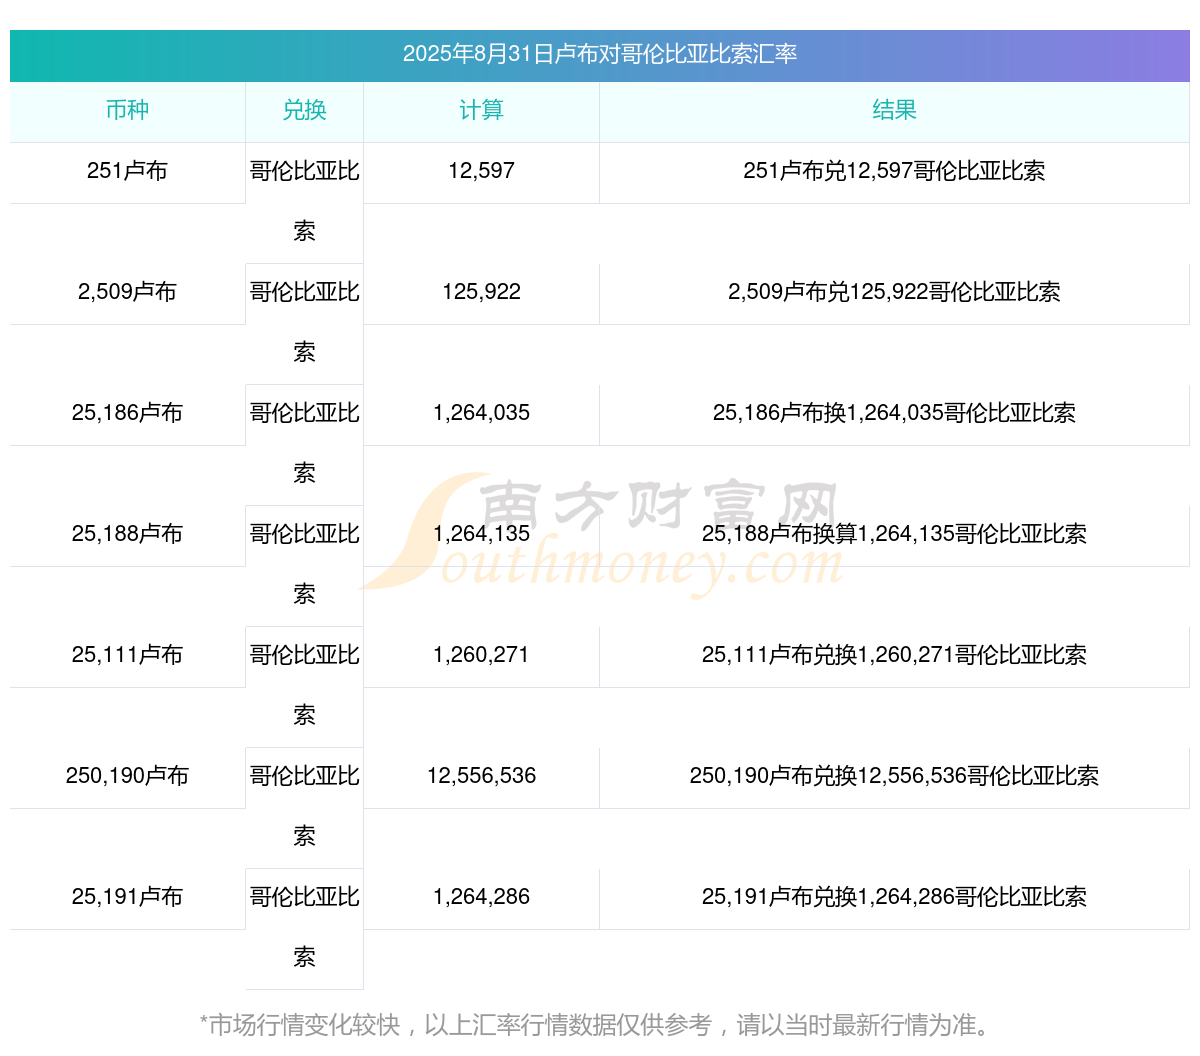The width and height of the screenshot is (1200, 1056).
Task: Click the 1,264,135 value cell
Action: coord(481,535)
